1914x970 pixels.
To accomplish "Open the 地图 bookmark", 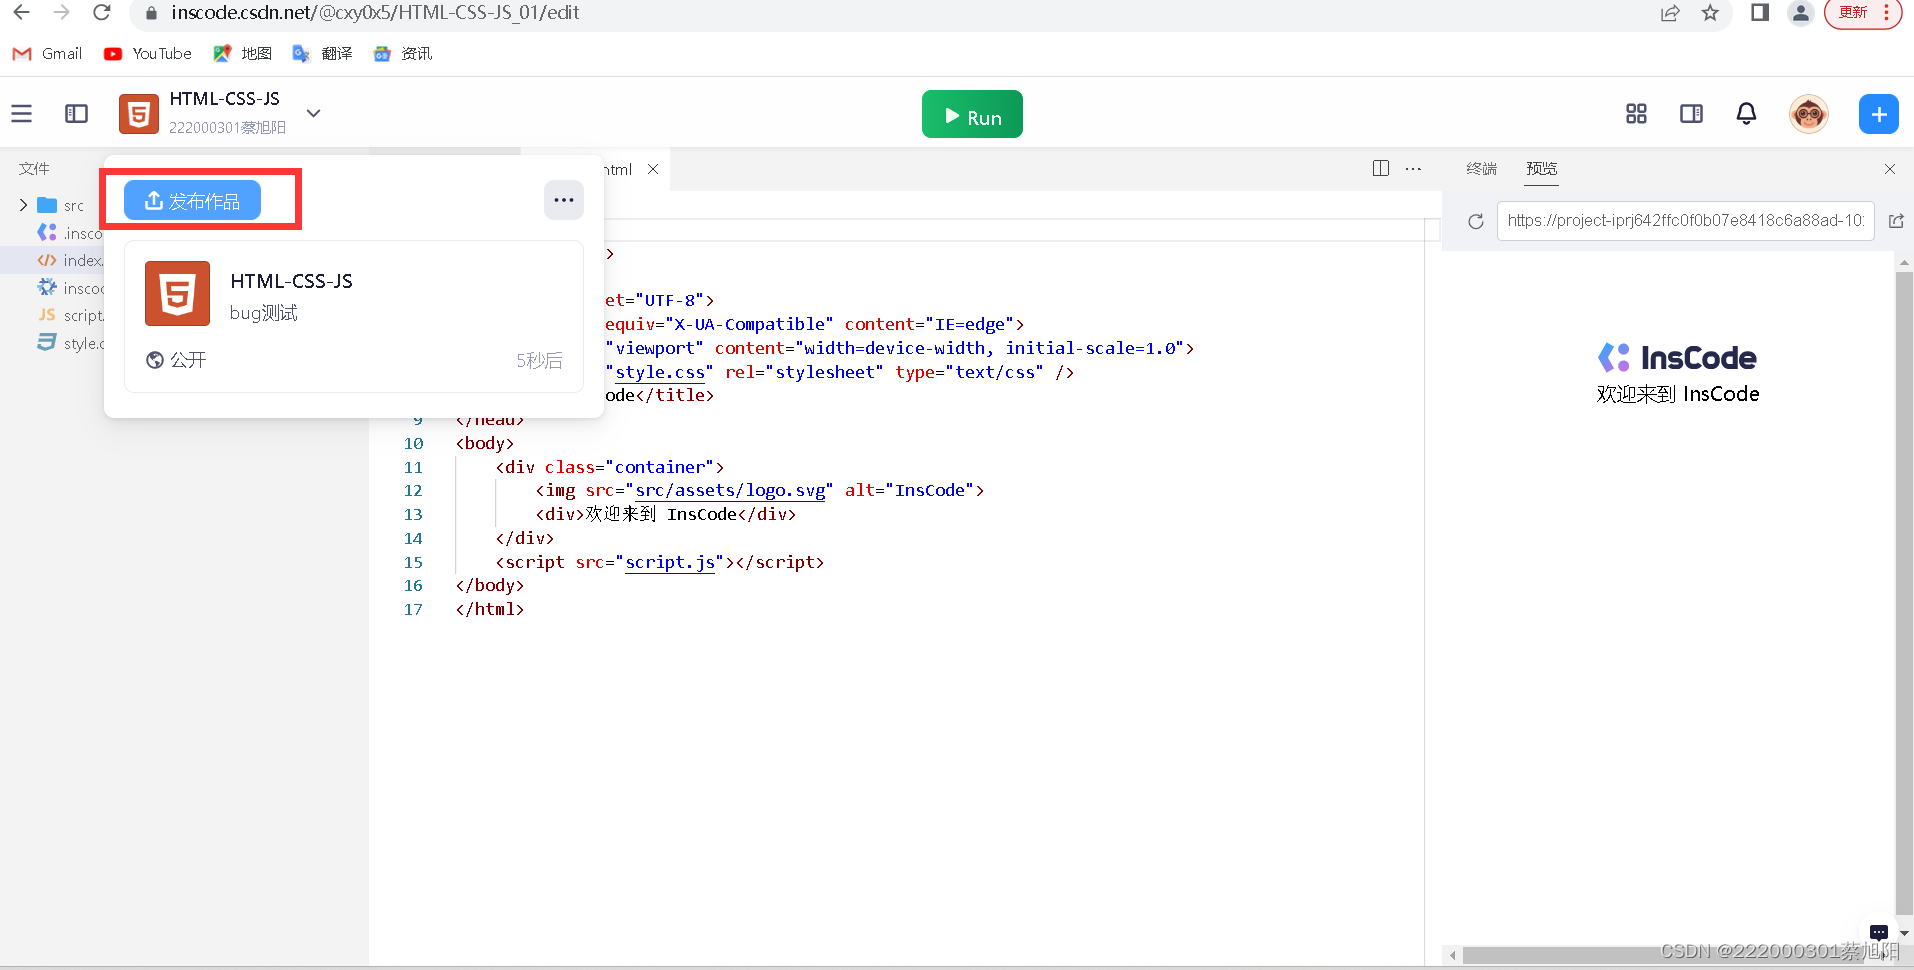I will (243, 53).
